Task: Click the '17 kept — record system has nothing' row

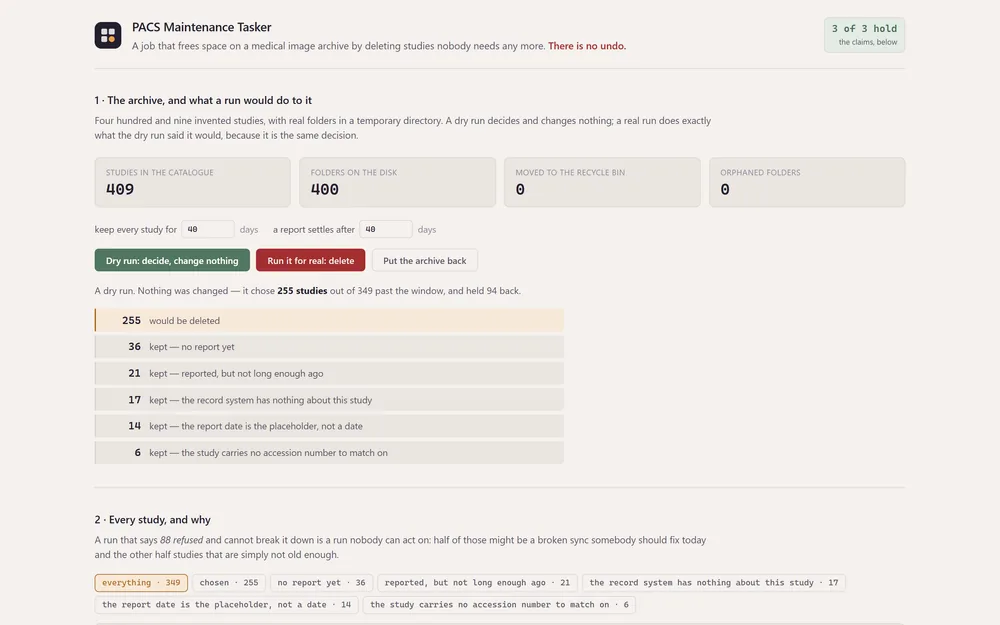Action: tap(329, 400)
